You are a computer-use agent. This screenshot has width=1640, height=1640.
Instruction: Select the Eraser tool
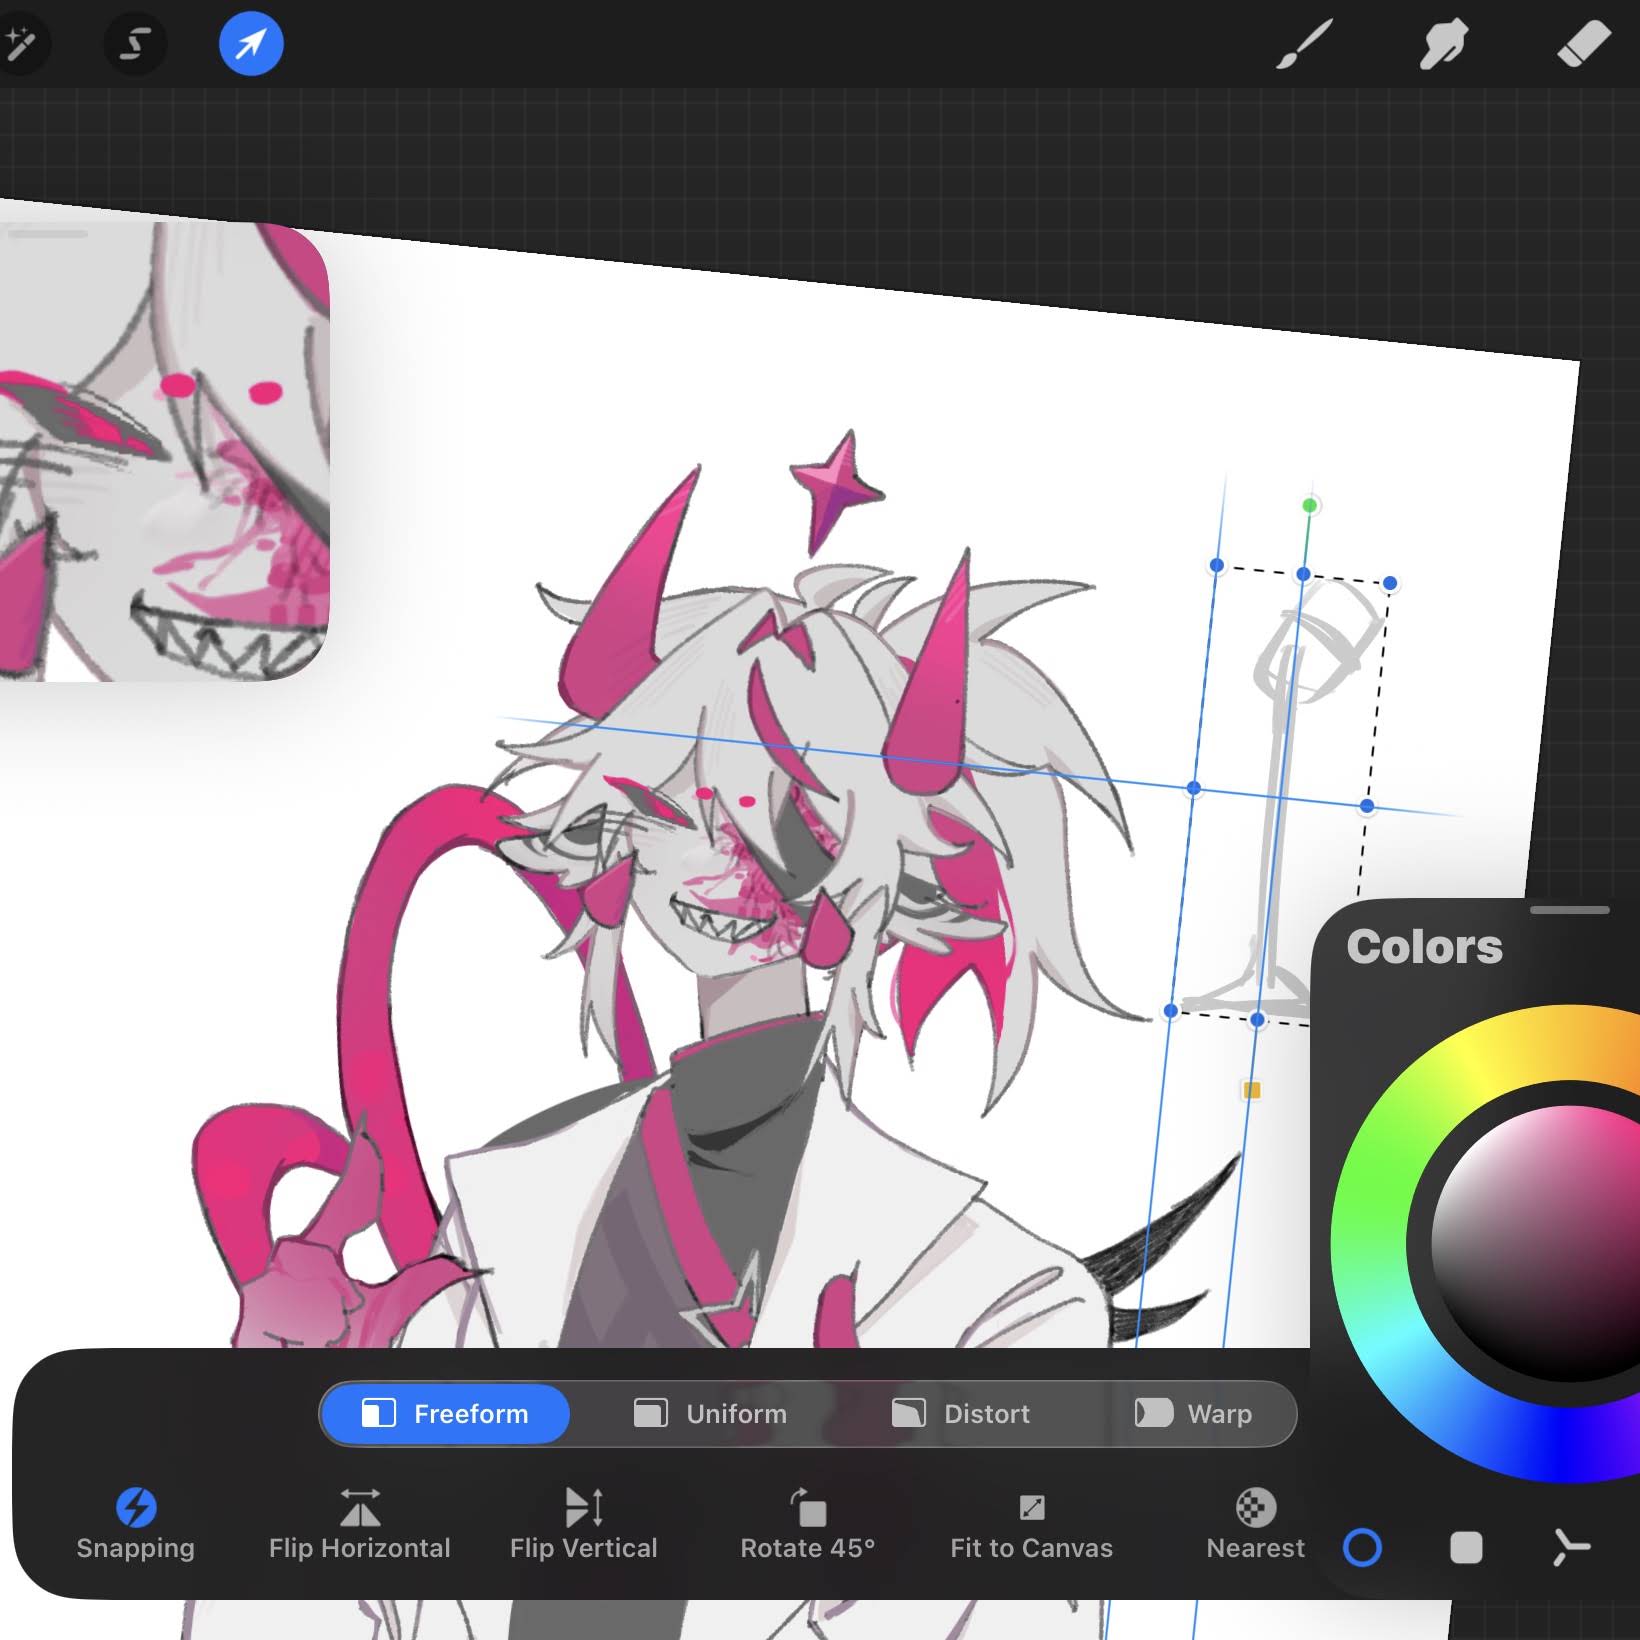tap(1583, 45)
